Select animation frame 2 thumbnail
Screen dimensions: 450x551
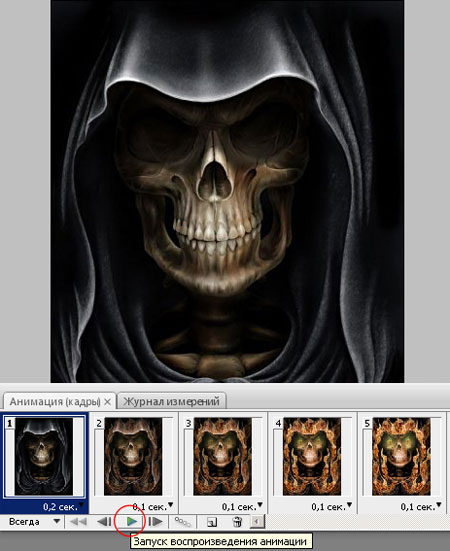(133, 456)
